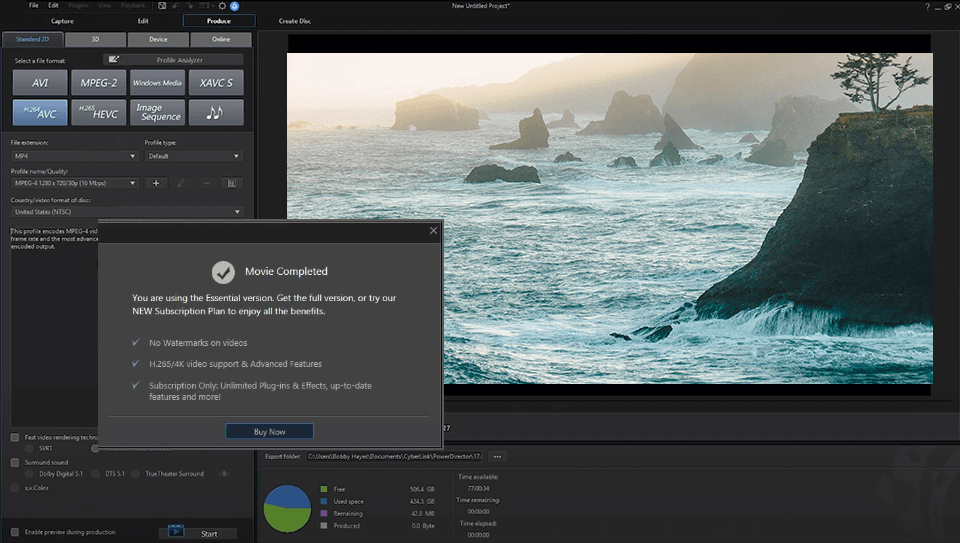This screenshot has height=543, width=960.
Task: Click 'No Watermarks on videos' text
Action: click(198, 343)
